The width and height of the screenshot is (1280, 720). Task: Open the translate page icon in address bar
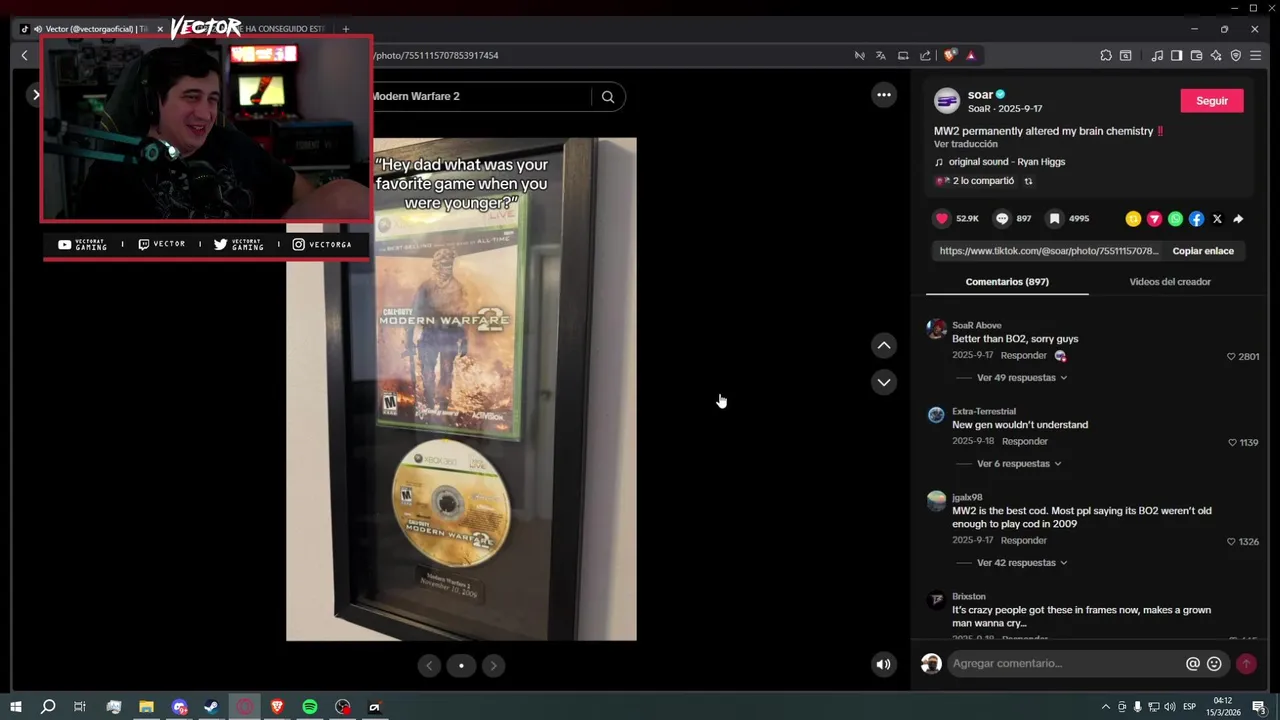tap(881, 55)
